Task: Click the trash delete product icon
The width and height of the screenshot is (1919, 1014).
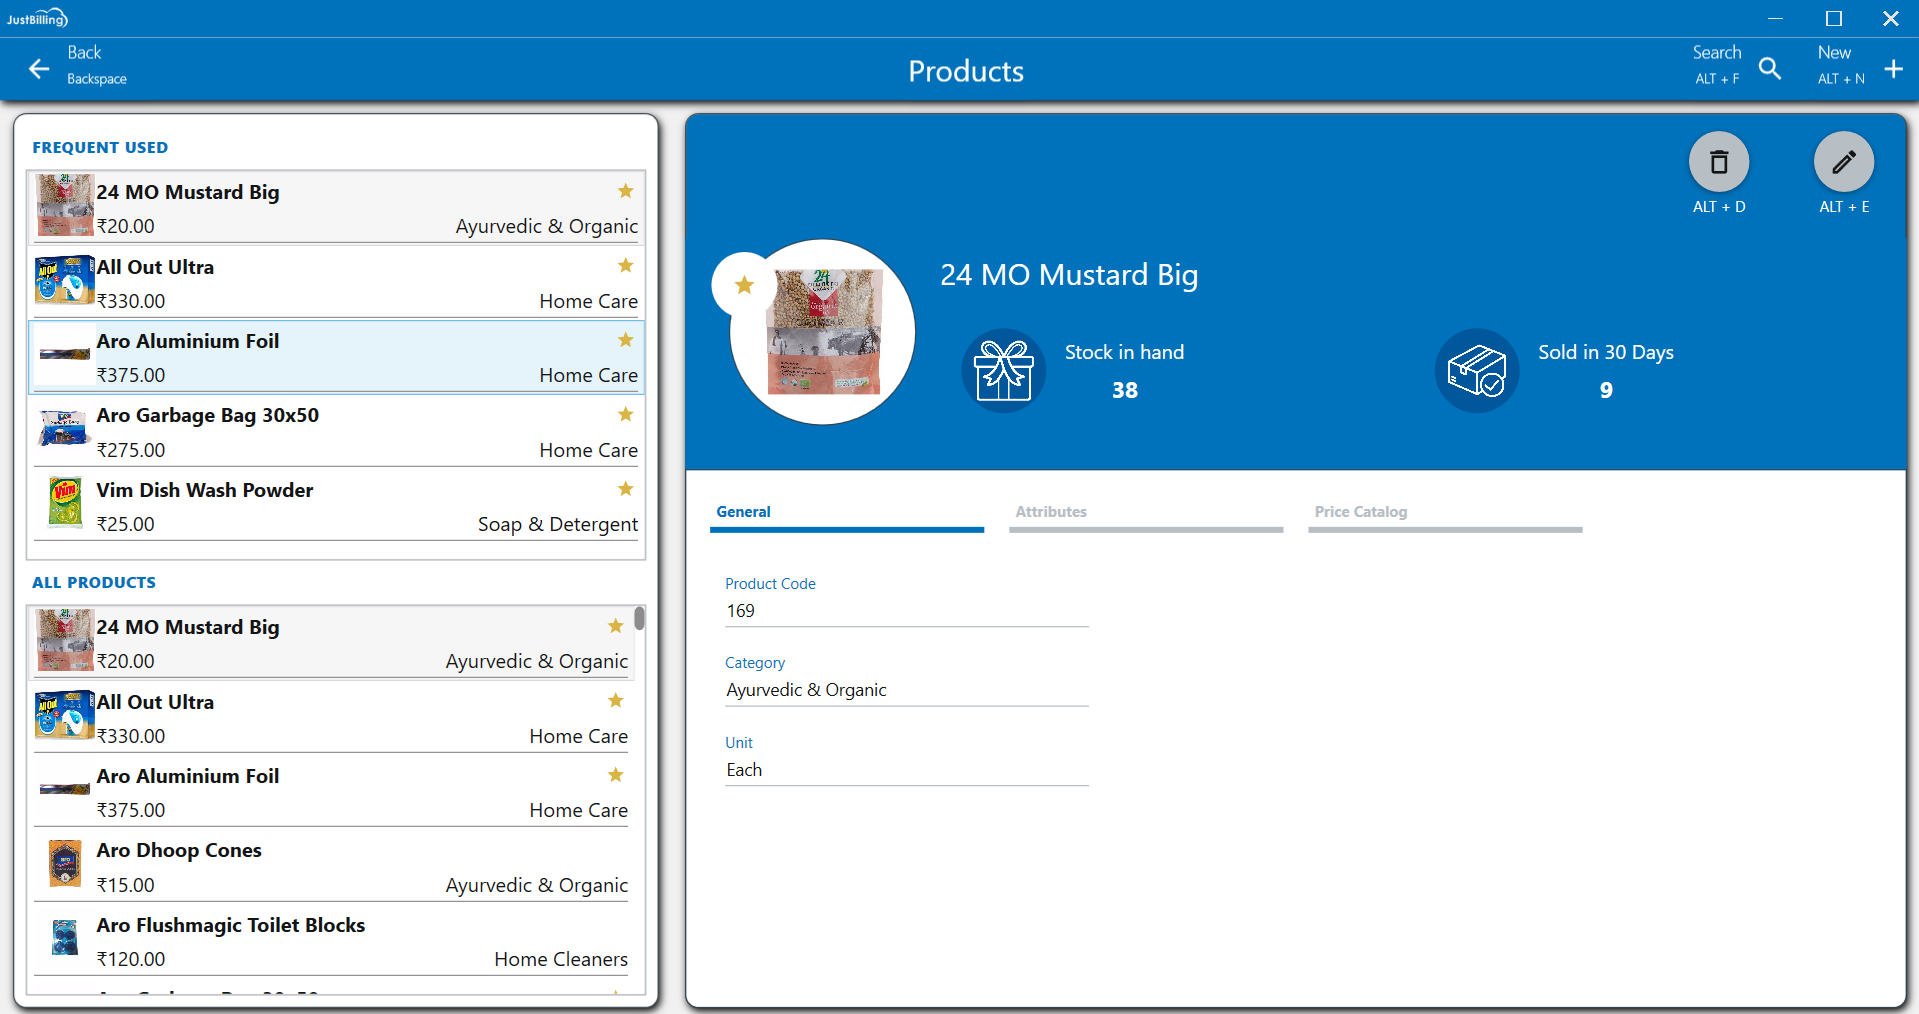Action: click(1718, 162)
